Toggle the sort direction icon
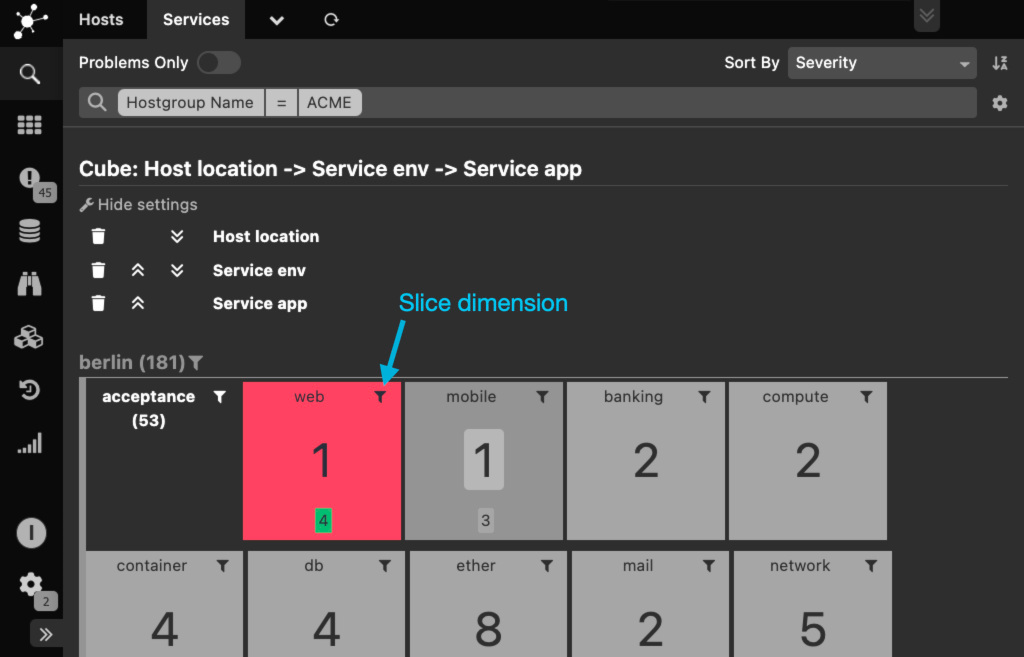The width and height of the screenshot is (1024, 657). (1000, 63)
